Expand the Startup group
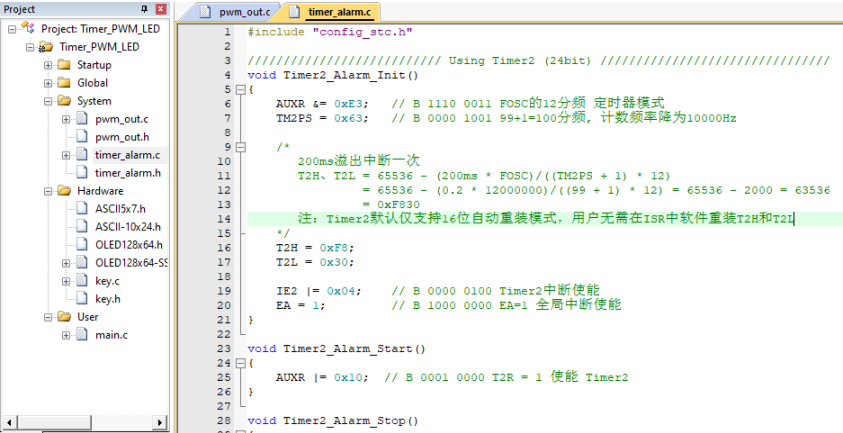 [x=48, y=65]
